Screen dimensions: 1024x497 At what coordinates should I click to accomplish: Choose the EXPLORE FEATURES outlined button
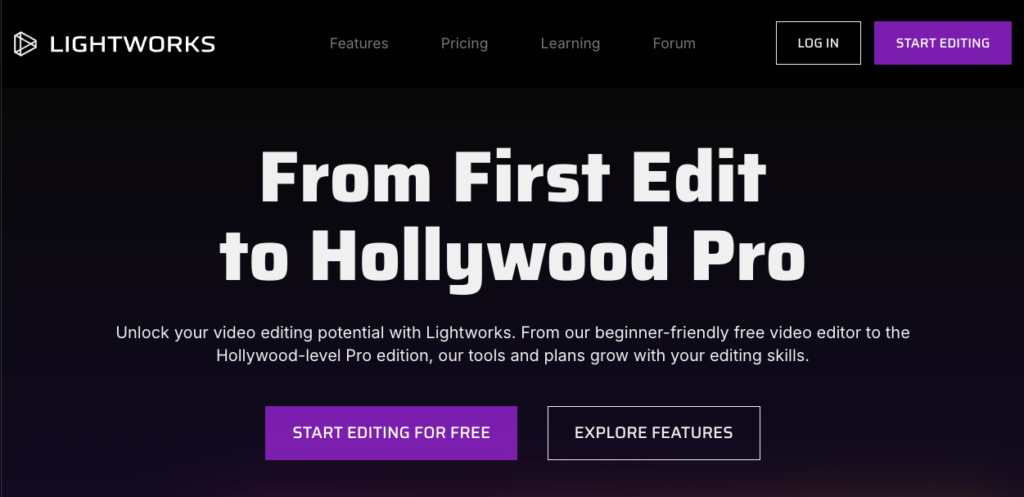pyautogui.click(x=654, y=433)
